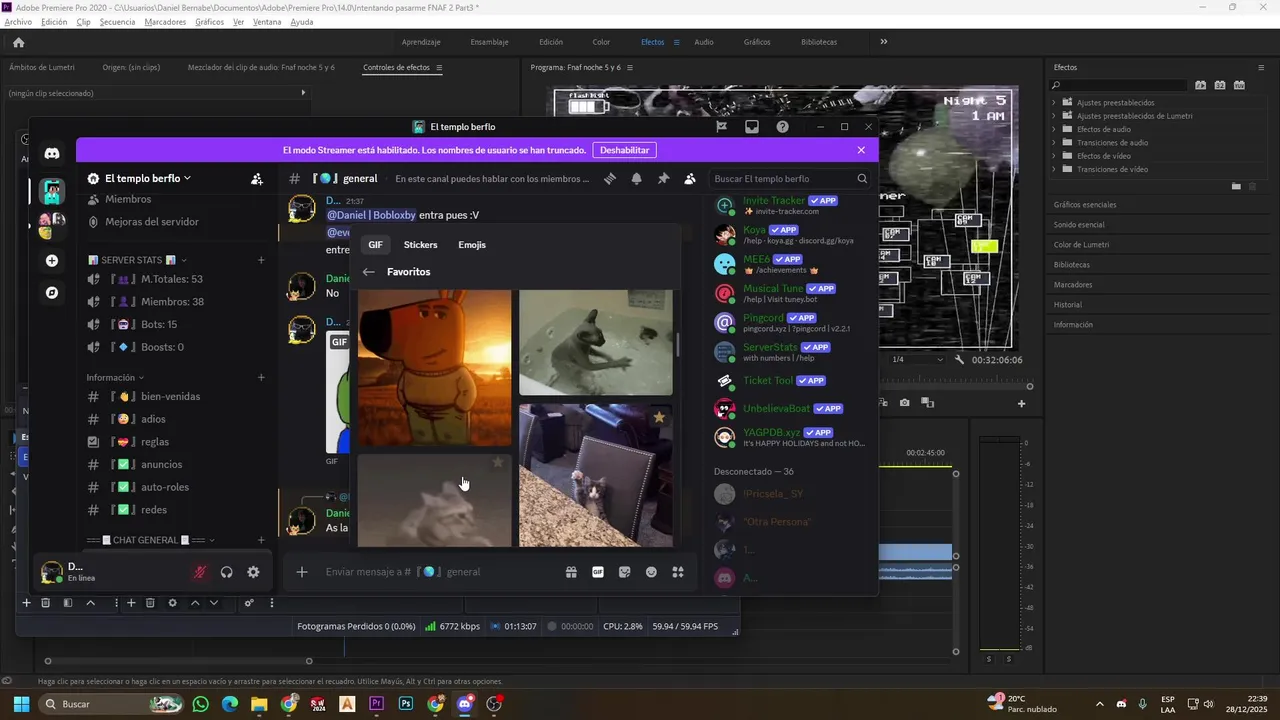Open Premiere program monitor wrench settings
The height and width of the screenshot is (720, 1280).
point(960,359)
